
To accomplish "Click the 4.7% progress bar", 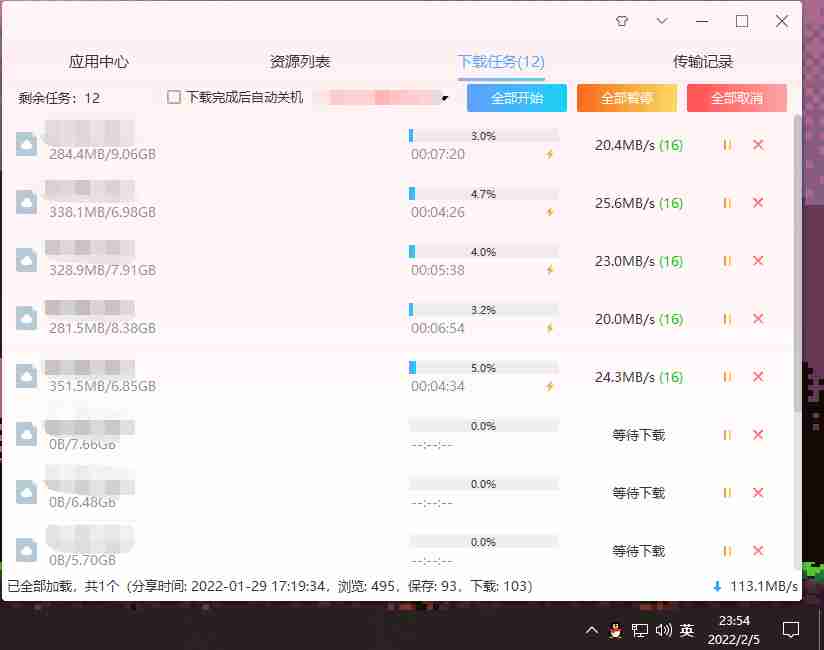I will tap(483, 194).
